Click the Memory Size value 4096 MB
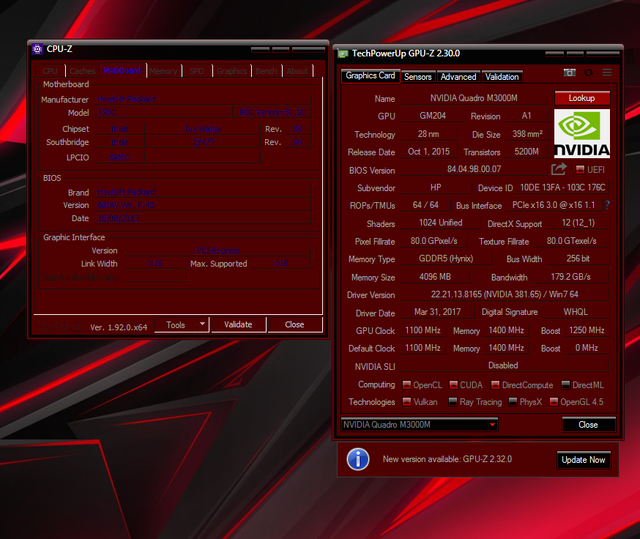The image size is (640, 539). (x=435, y=277)
